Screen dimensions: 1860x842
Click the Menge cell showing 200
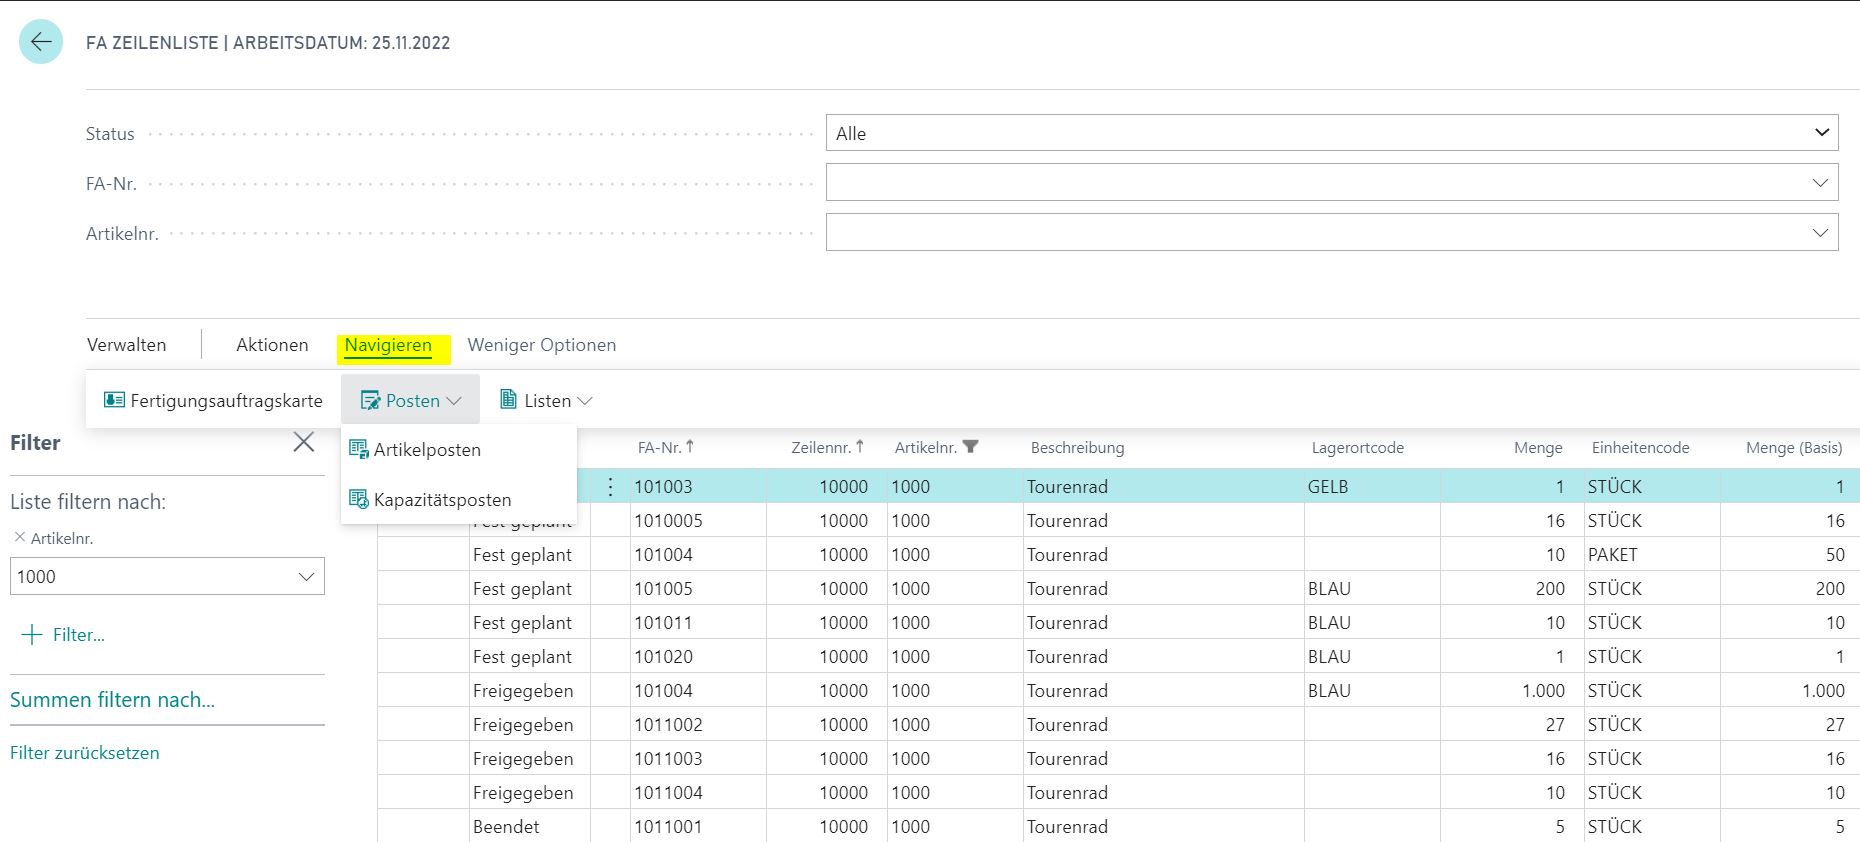pyautogui.click(x=1512, y=589)
